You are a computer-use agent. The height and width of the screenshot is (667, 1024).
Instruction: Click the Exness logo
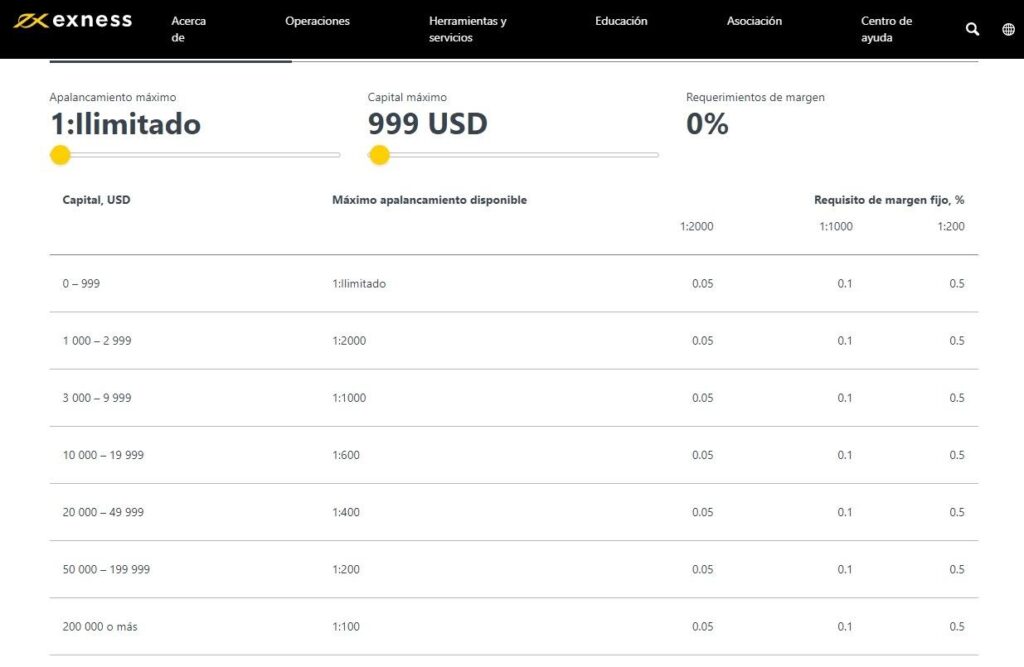72,21
